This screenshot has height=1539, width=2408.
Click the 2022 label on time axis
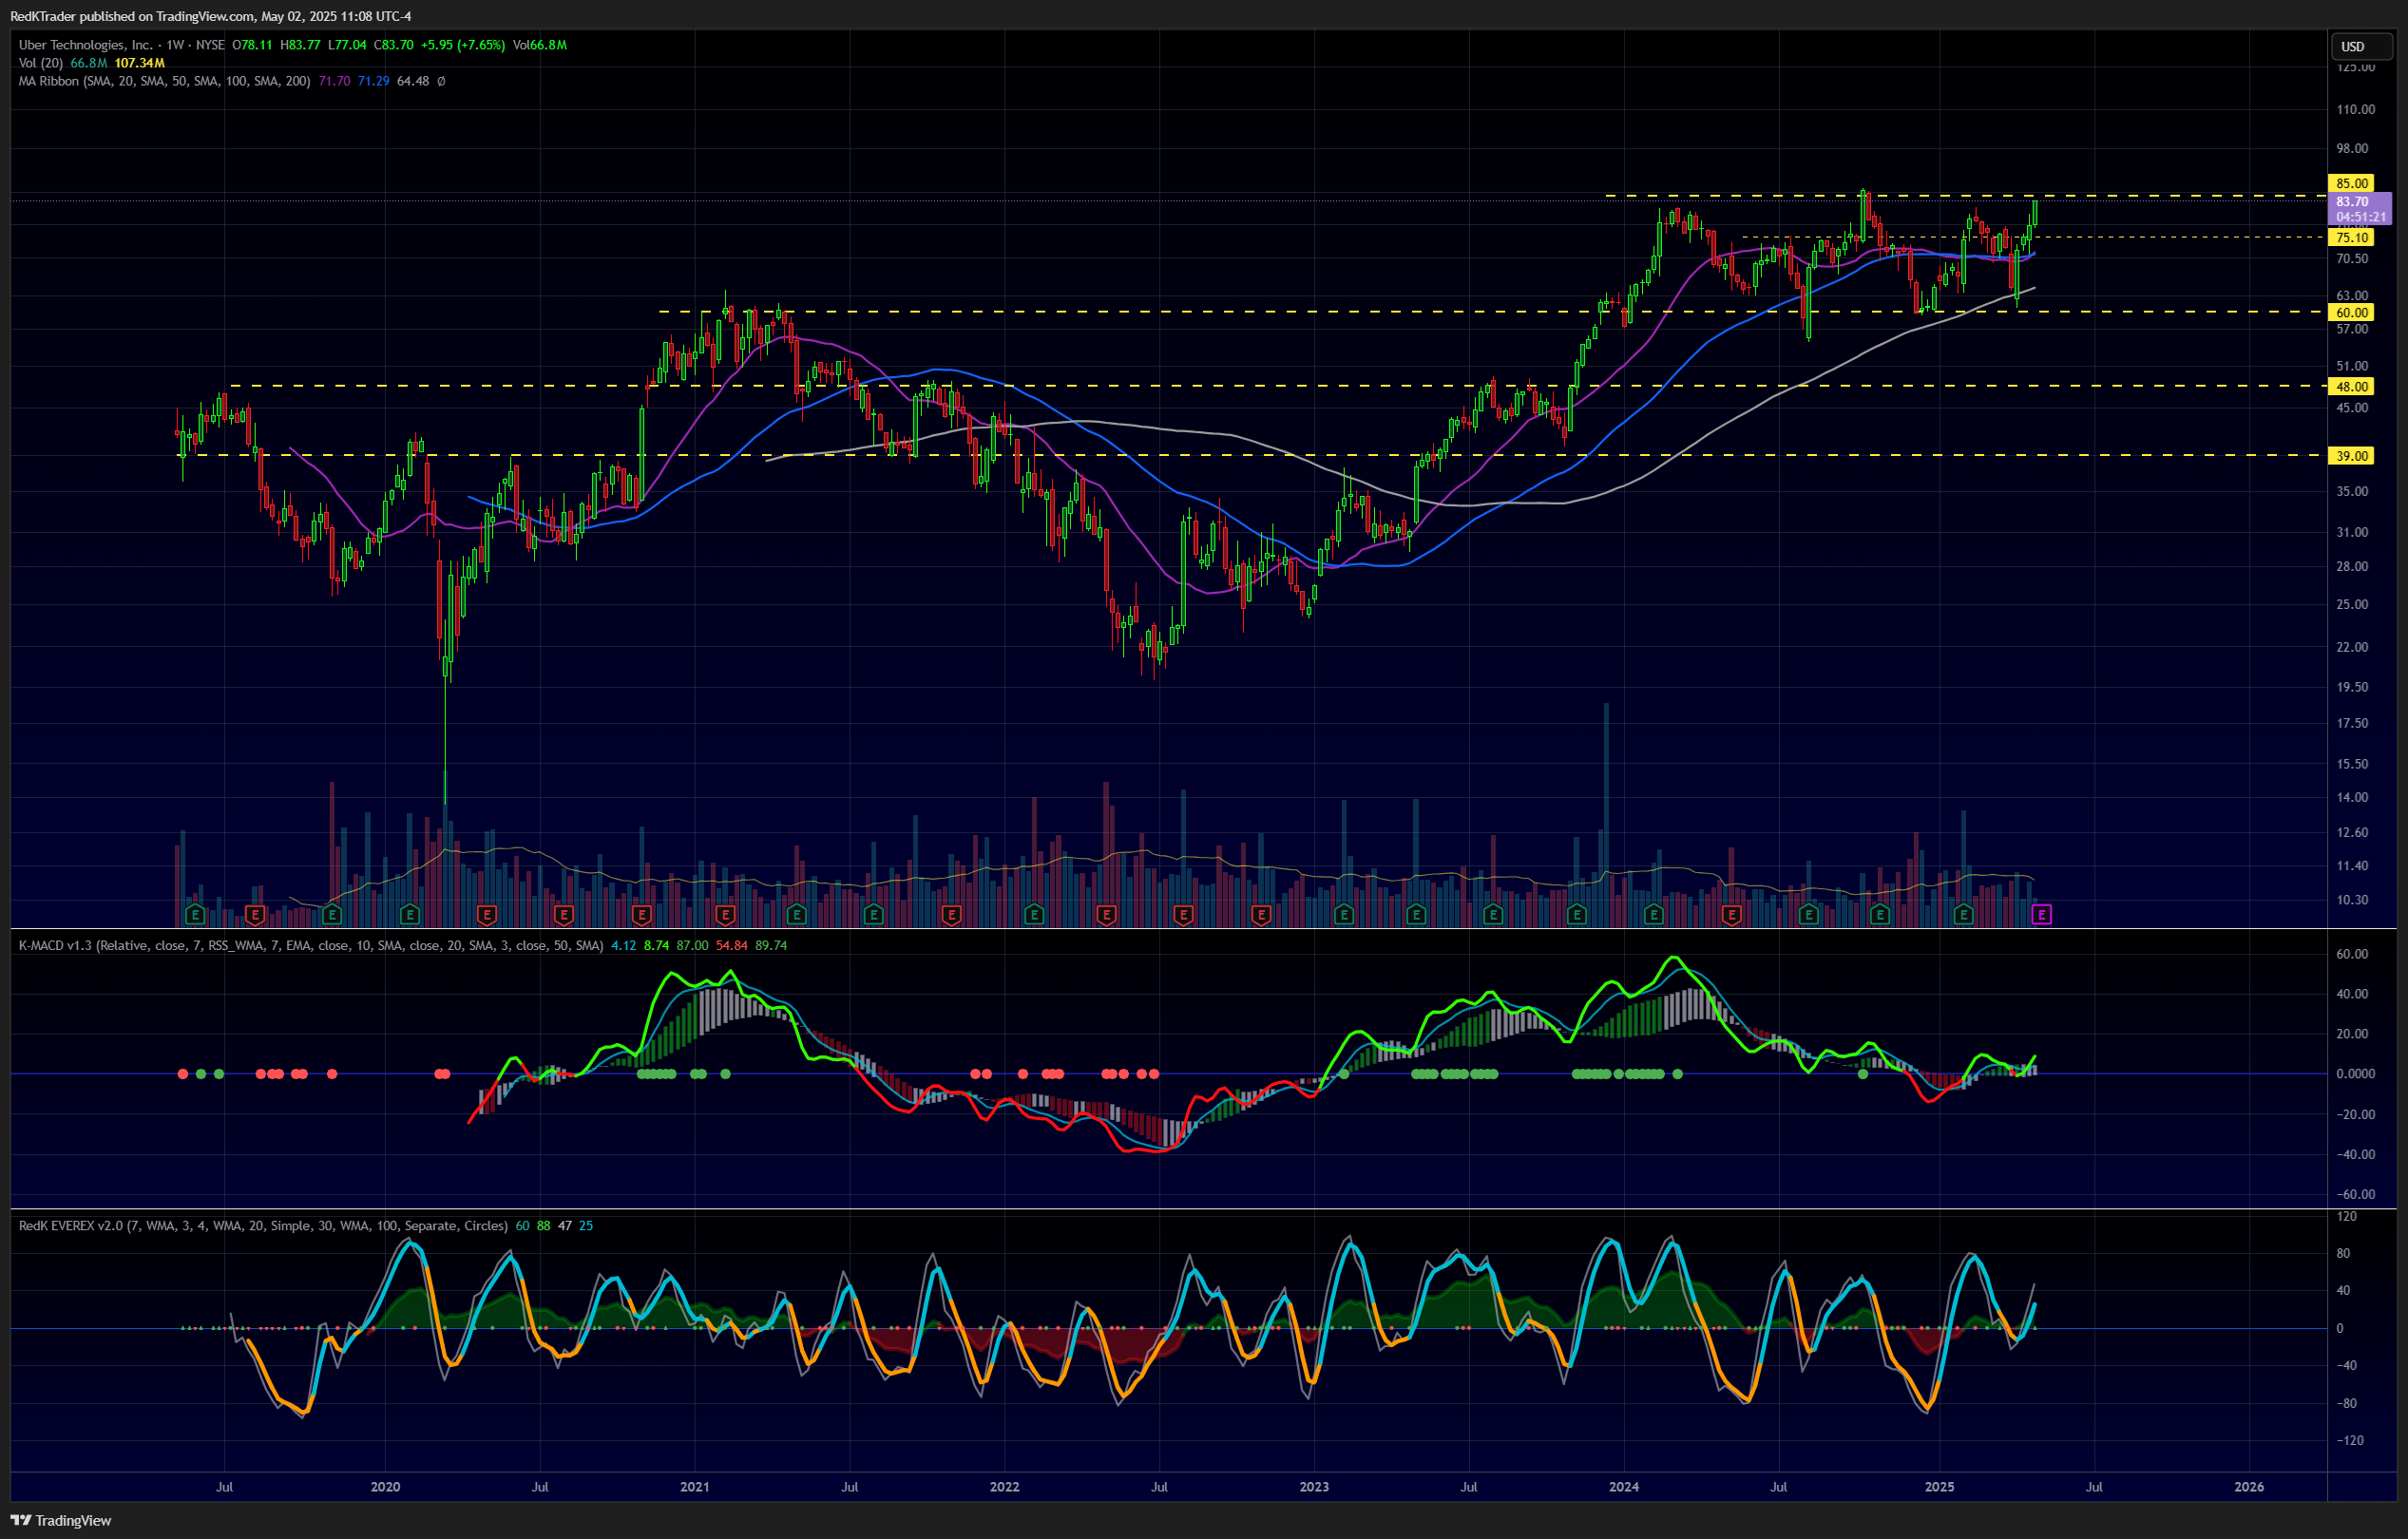(1005, 1487)
